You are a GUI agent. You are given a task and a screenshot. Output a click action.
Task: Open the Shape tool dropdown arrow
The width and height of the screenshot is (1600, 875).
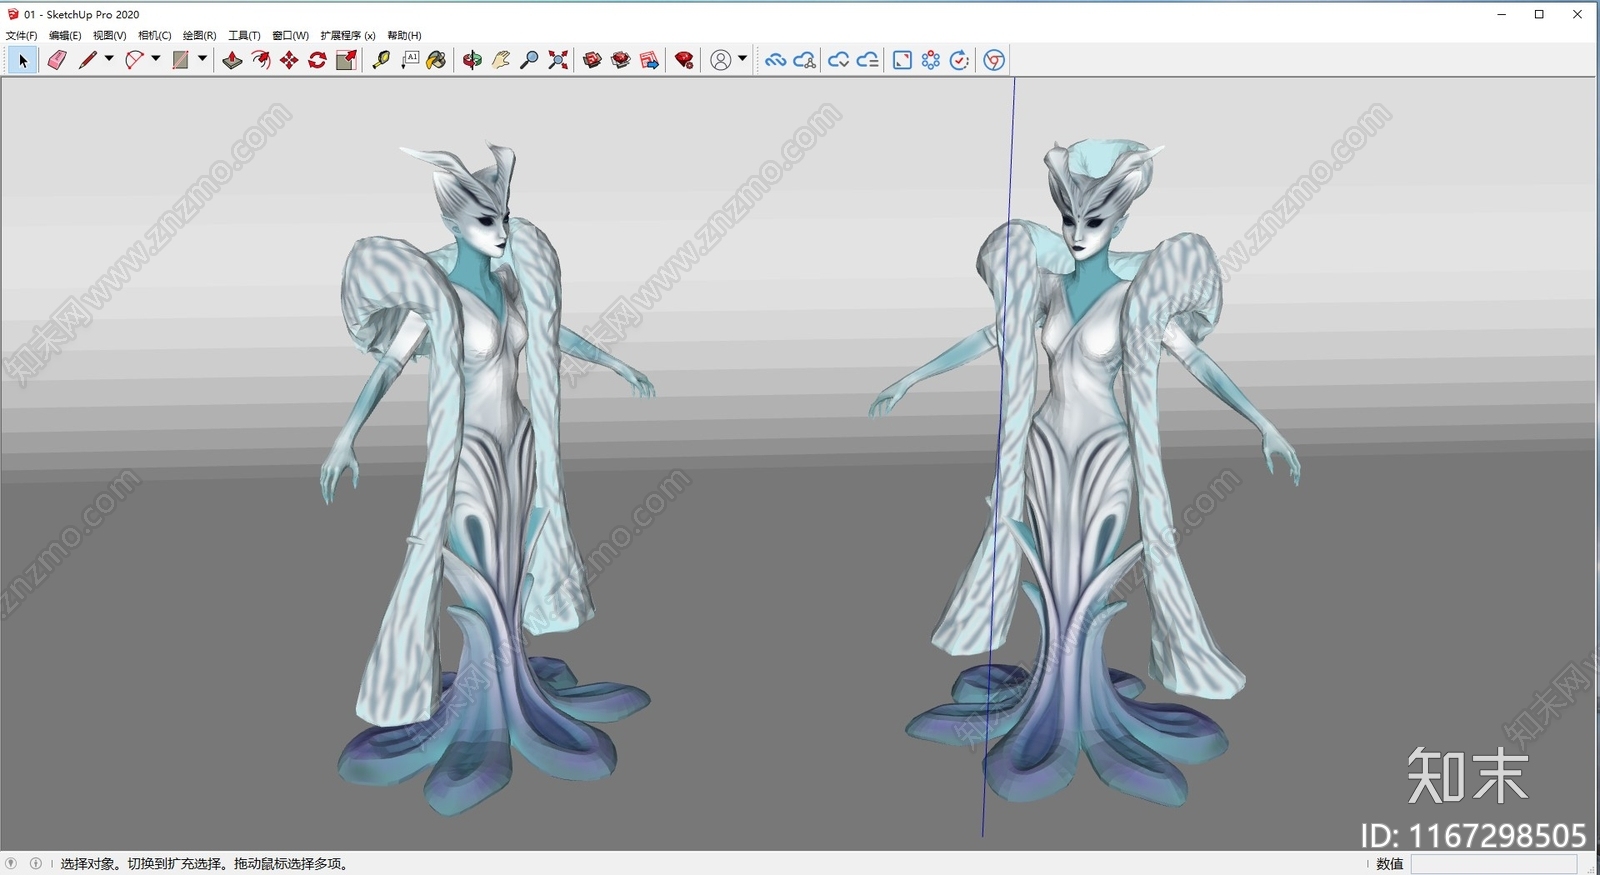coord(202,59)
